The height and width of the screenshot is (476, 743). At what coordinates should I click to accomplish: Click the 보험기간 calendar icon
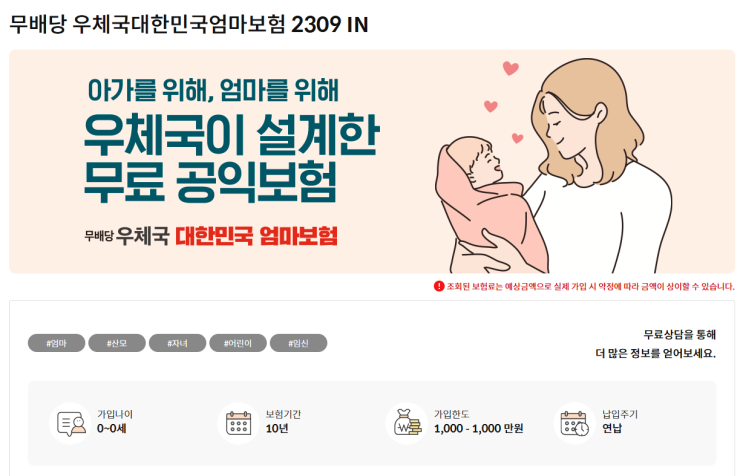tap(238, 423)
